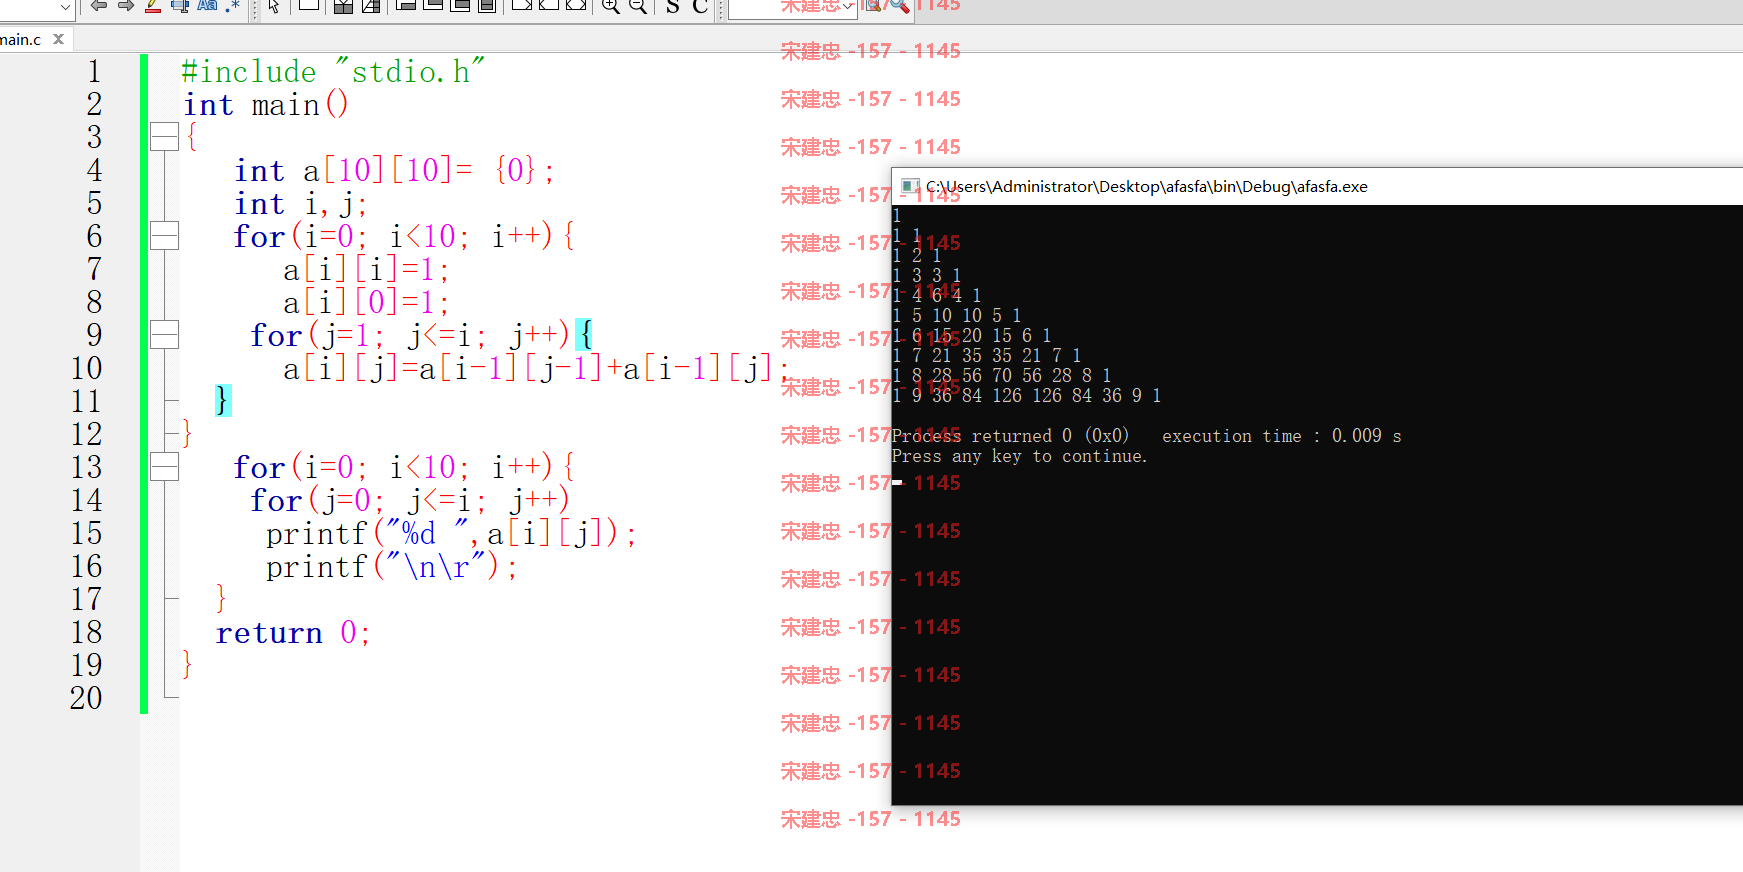
Task: Click 'Process returned 0 (0x0)' console text
Action: pyautogui.click(x=1010, y=436)
